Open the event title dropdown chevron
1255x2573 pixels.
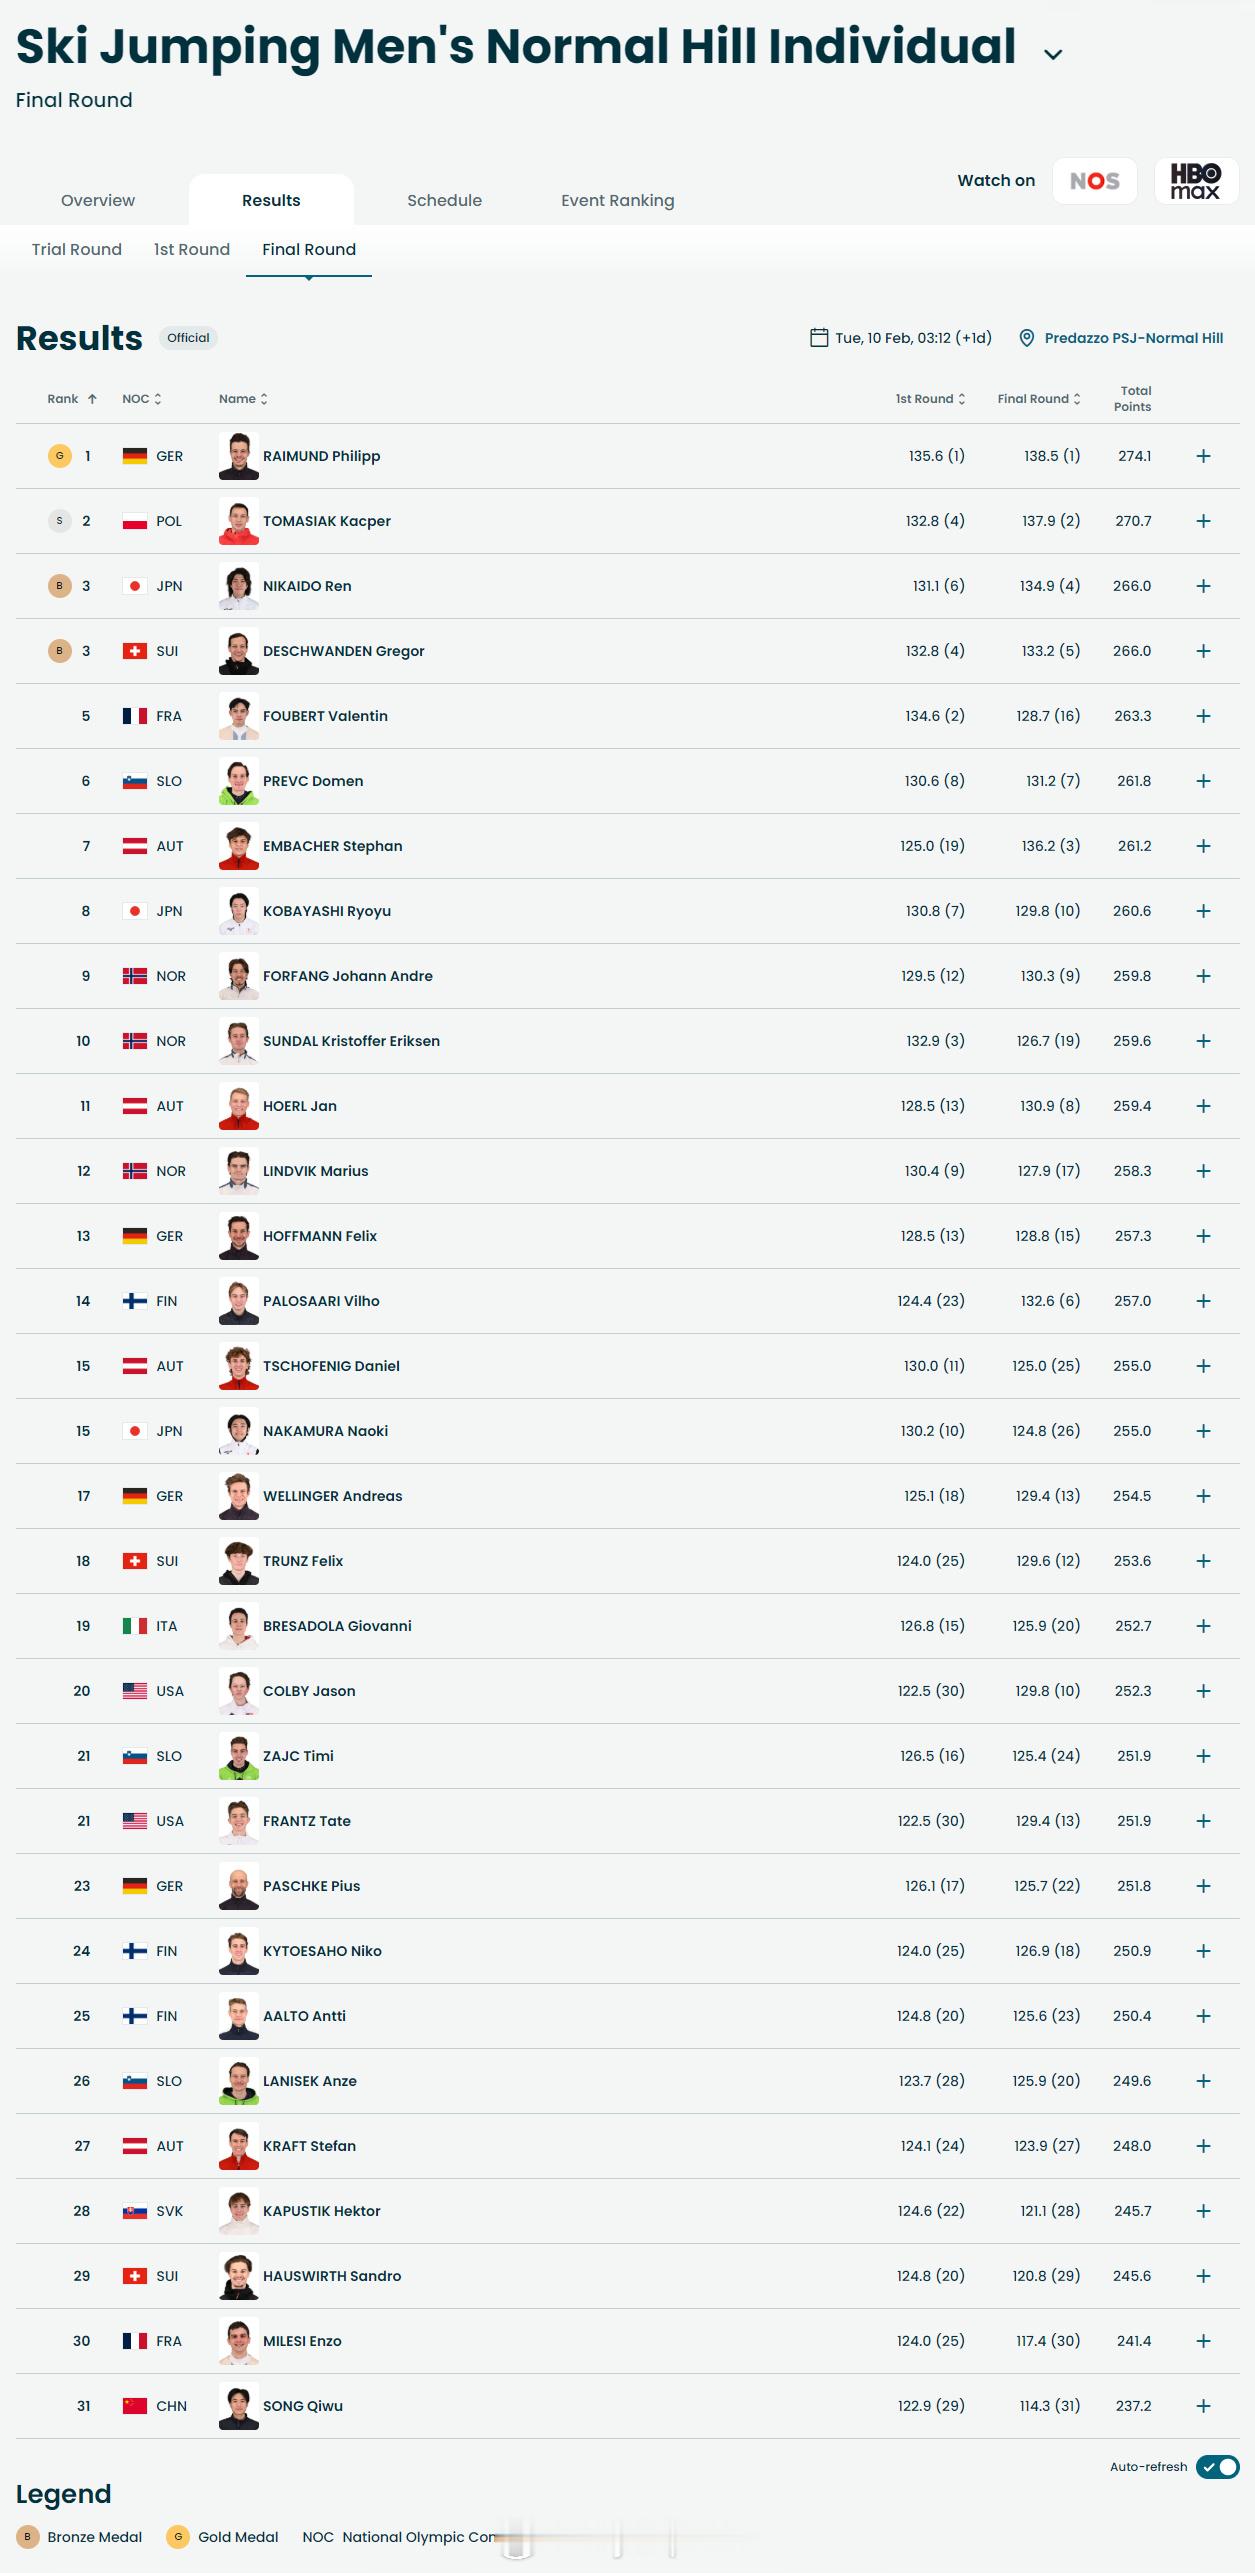[x=1053, y=54]
